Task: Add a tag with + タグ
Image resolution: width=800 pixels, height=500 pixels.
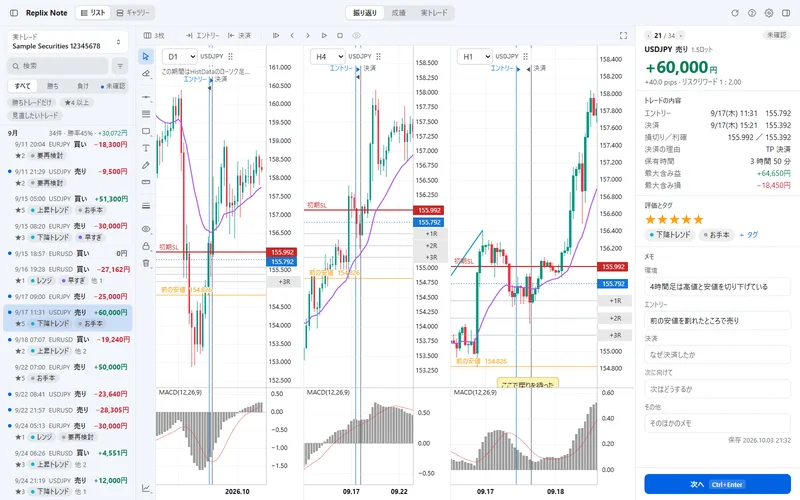Action: [748, 235]
